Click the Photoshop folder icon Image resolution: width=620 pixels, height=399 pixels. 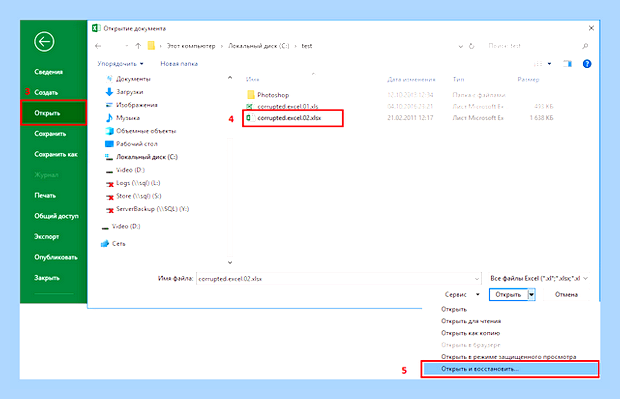click(x=251, y=95)
